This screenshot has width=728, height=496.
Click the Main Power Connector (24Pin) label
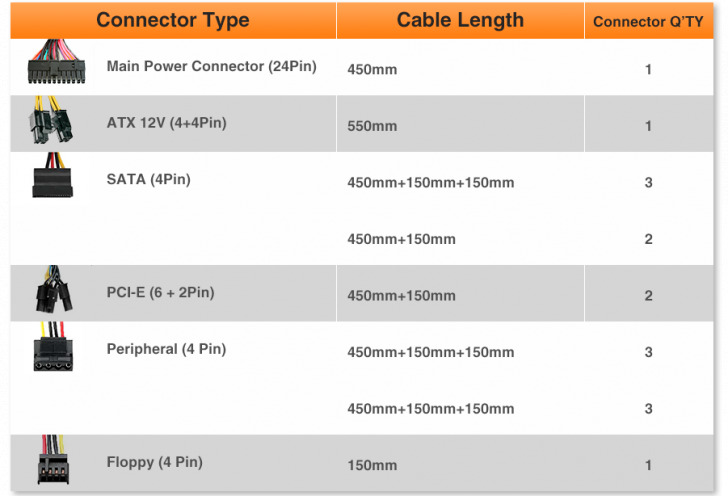[x=211, y=67]
